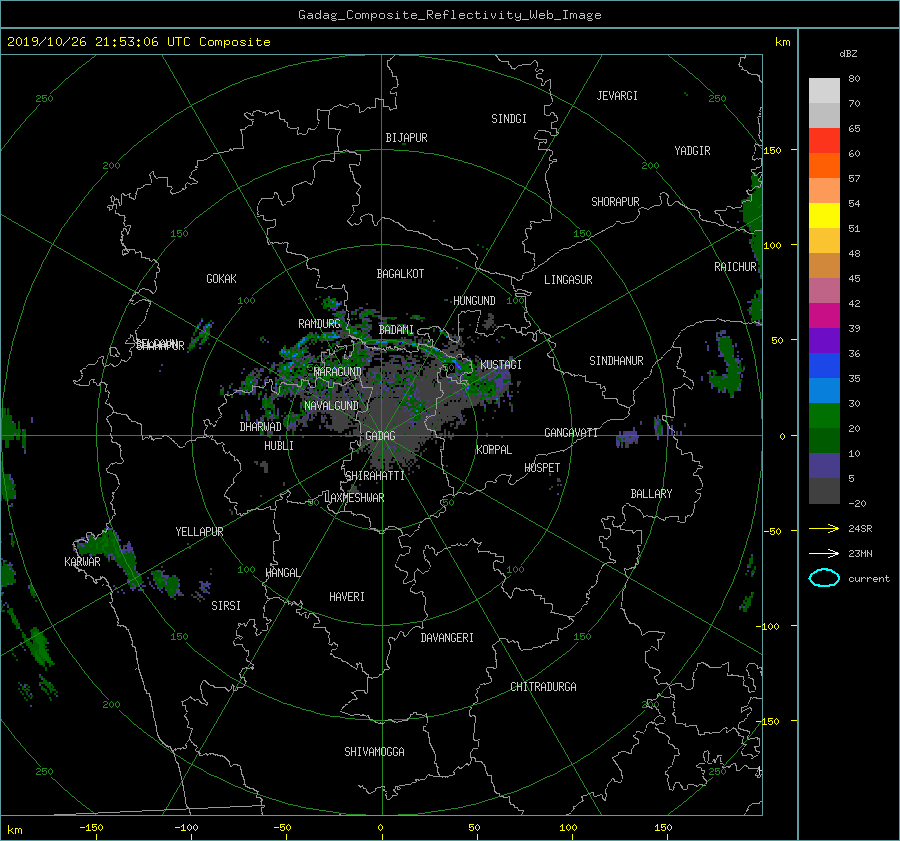Select the magenta 39-42 dBZ color swatch
The height and width of the screenshot is (841, 900).
[824, 316]
